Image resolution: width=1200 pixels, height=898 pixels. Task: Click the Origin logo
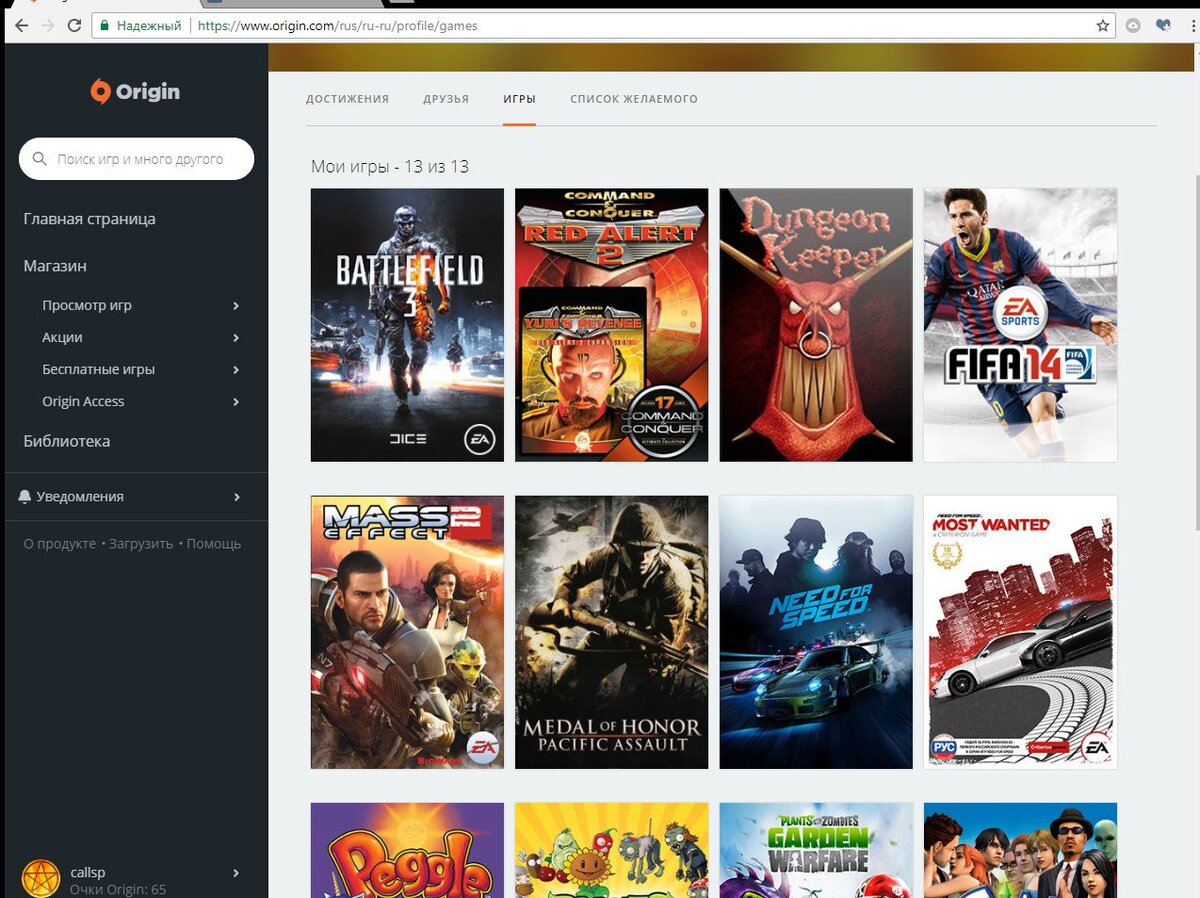coord(135,92)
